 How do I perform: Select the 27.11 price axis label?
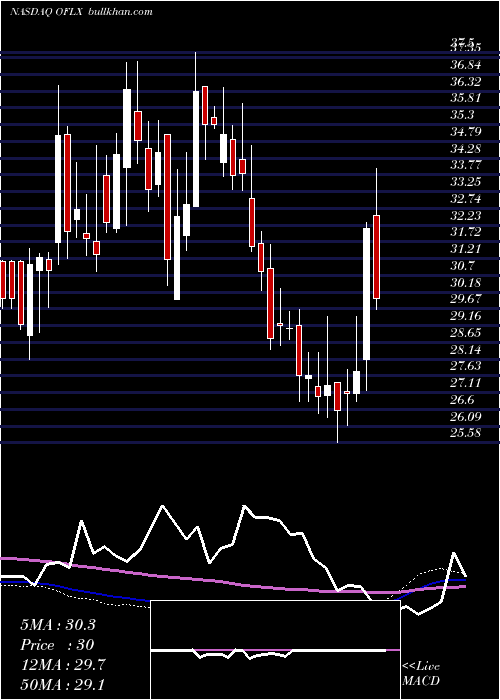(x=466, y=383)
